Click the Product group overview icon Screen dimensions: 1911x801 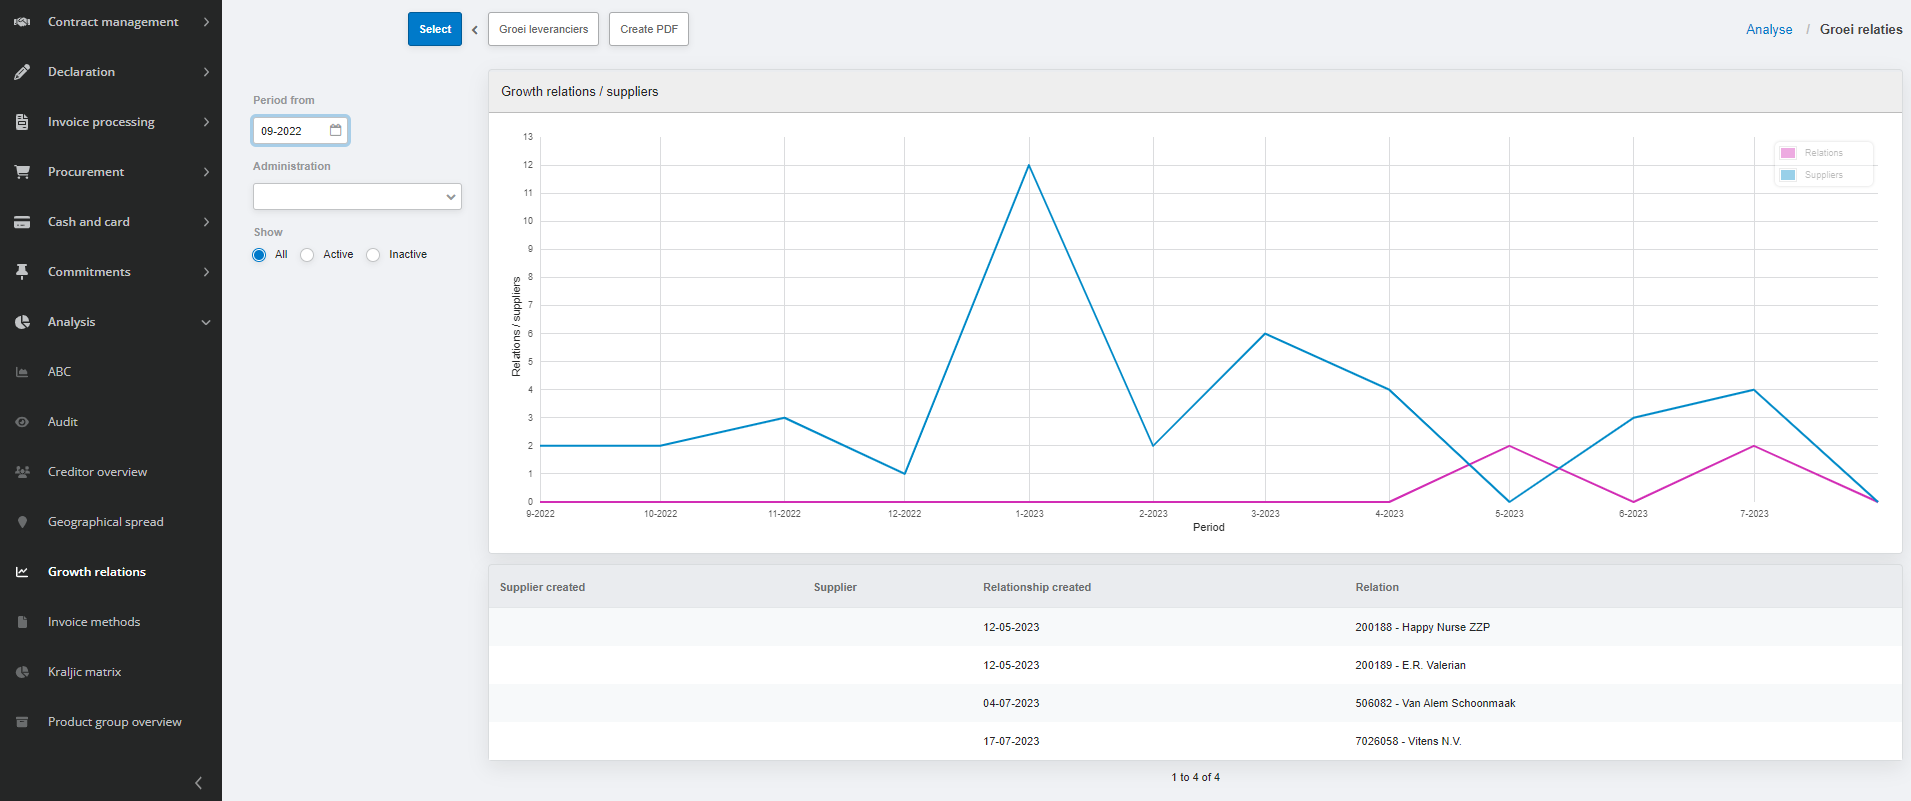coord(22,722)
